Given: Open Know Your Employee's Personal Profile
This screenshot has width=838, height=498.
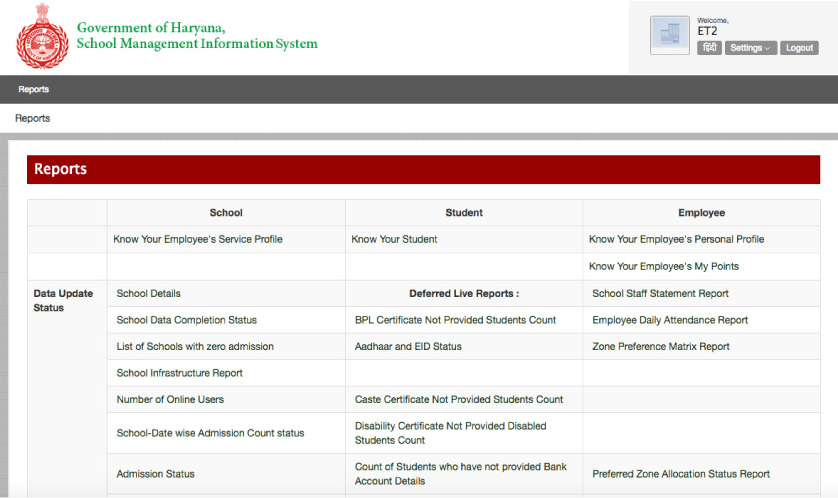Looking at the screenshot, I should (677, 239).
